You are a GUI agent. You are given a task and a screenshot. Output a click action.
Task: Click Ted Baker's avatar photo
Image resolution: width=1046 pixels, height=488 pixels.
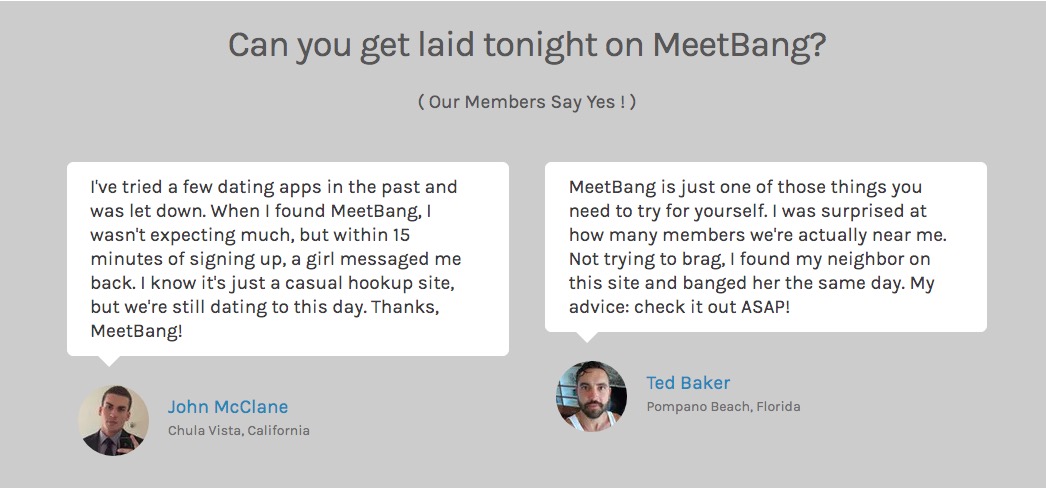(592, 396)
